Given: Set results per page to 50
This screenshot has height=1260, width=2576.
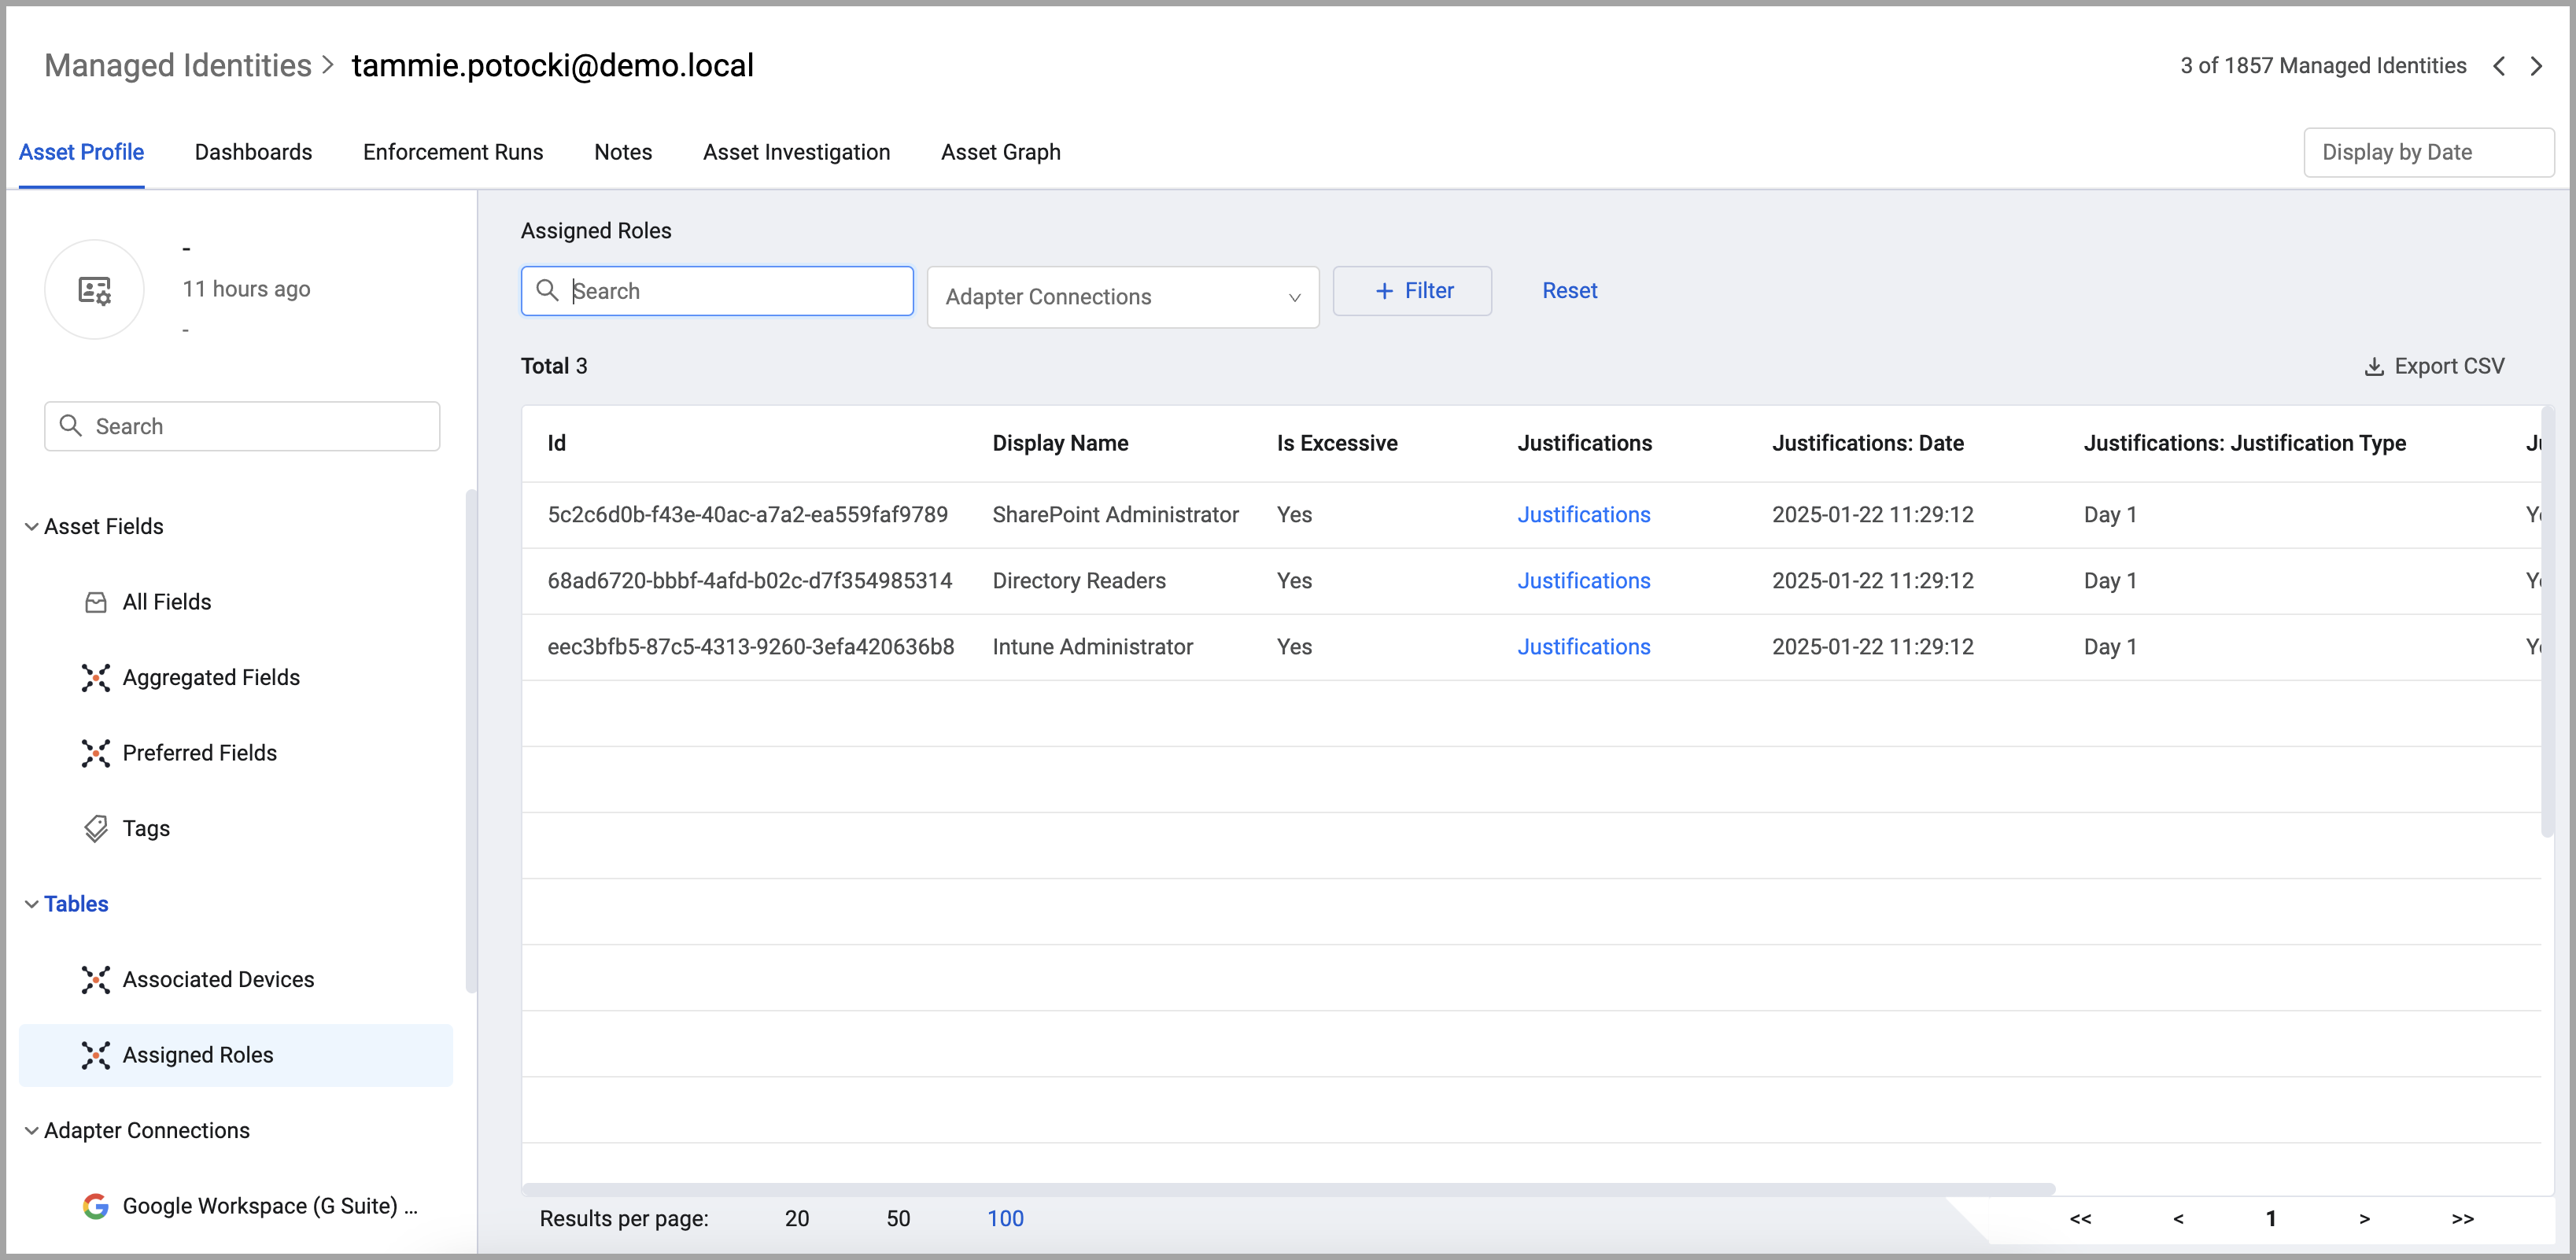Looking at the screenshot, I should 897,1218.
